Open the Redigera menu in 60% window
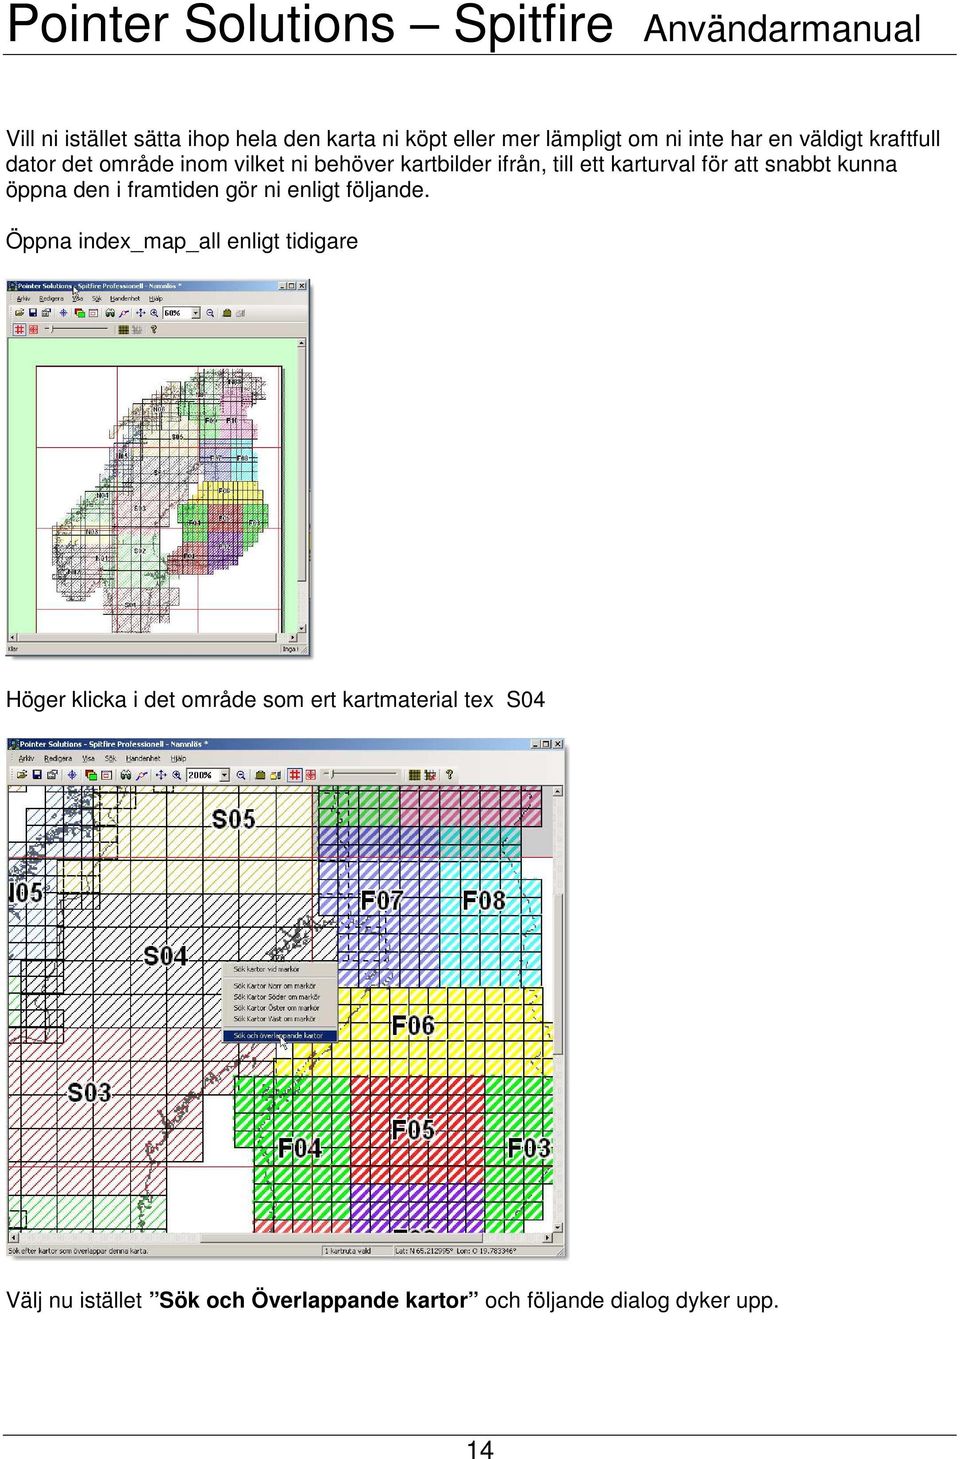 51,299
